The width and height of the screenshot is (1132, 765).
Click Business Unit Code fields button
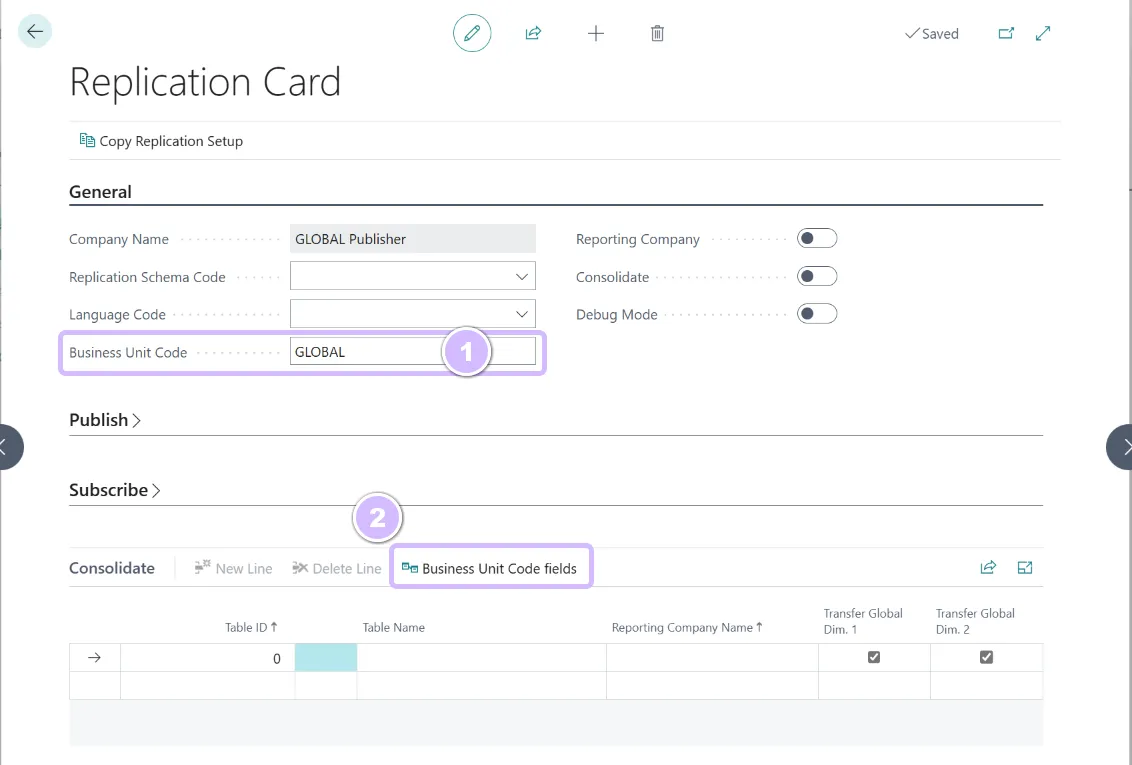(x=490, y=568)
